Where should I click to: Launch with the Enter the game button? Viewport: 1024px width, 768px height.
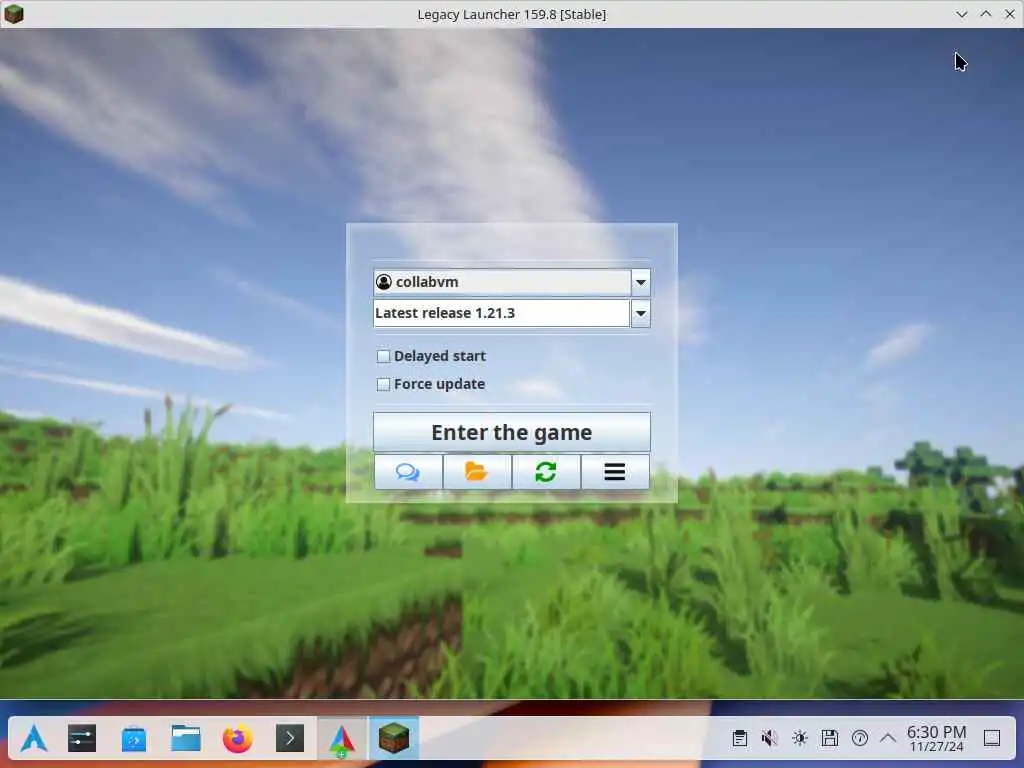coord(512,432)
